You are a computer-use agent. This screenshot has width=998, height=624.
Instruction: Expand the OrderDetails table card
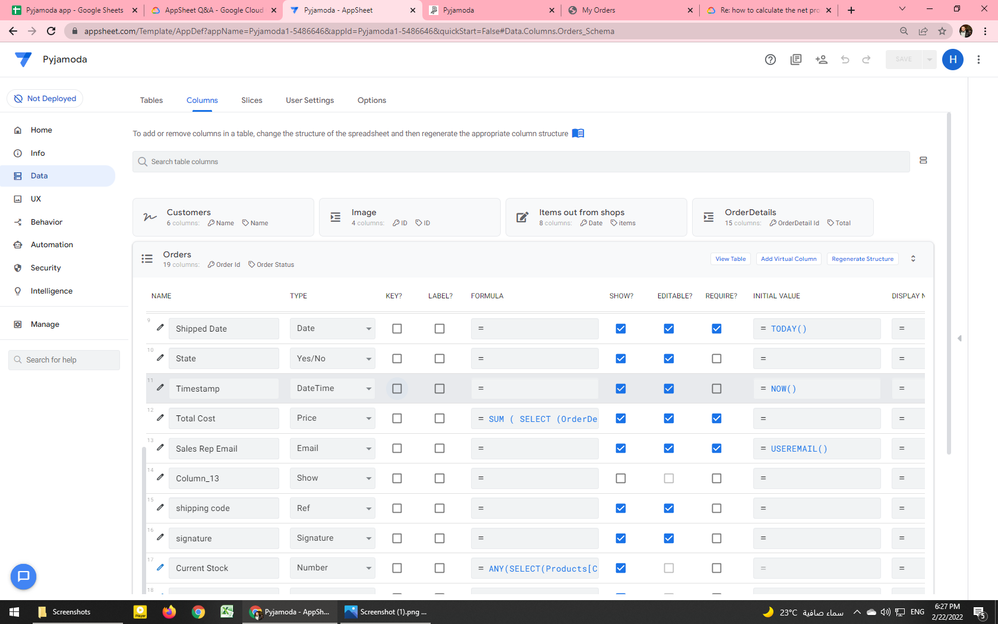click(782, 217)
